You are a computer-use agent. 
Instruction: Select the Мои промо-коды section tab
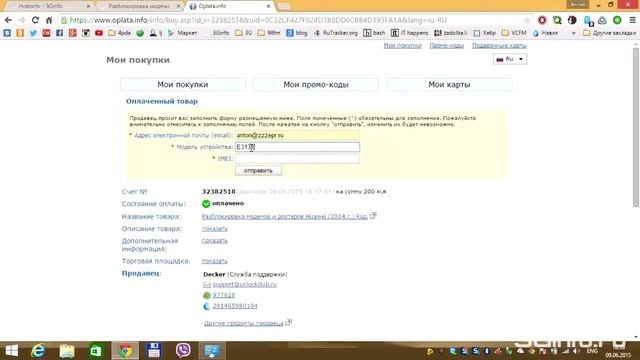tap(316, 84)
